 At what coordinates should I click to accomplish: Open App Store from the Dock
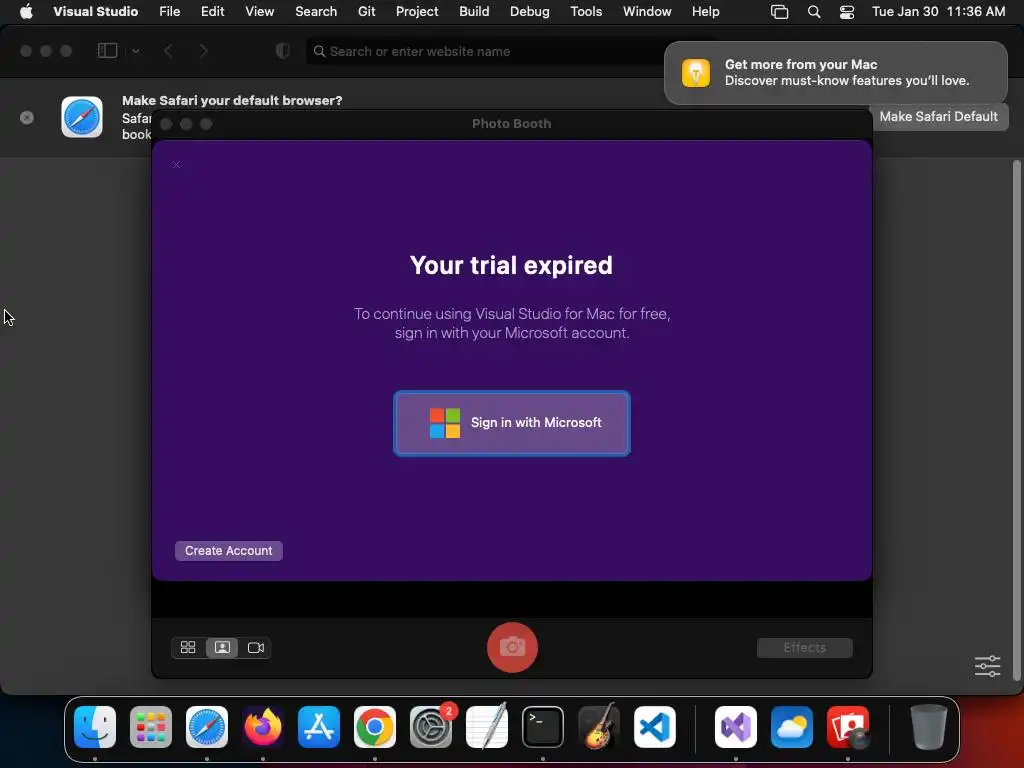point(319,727)
